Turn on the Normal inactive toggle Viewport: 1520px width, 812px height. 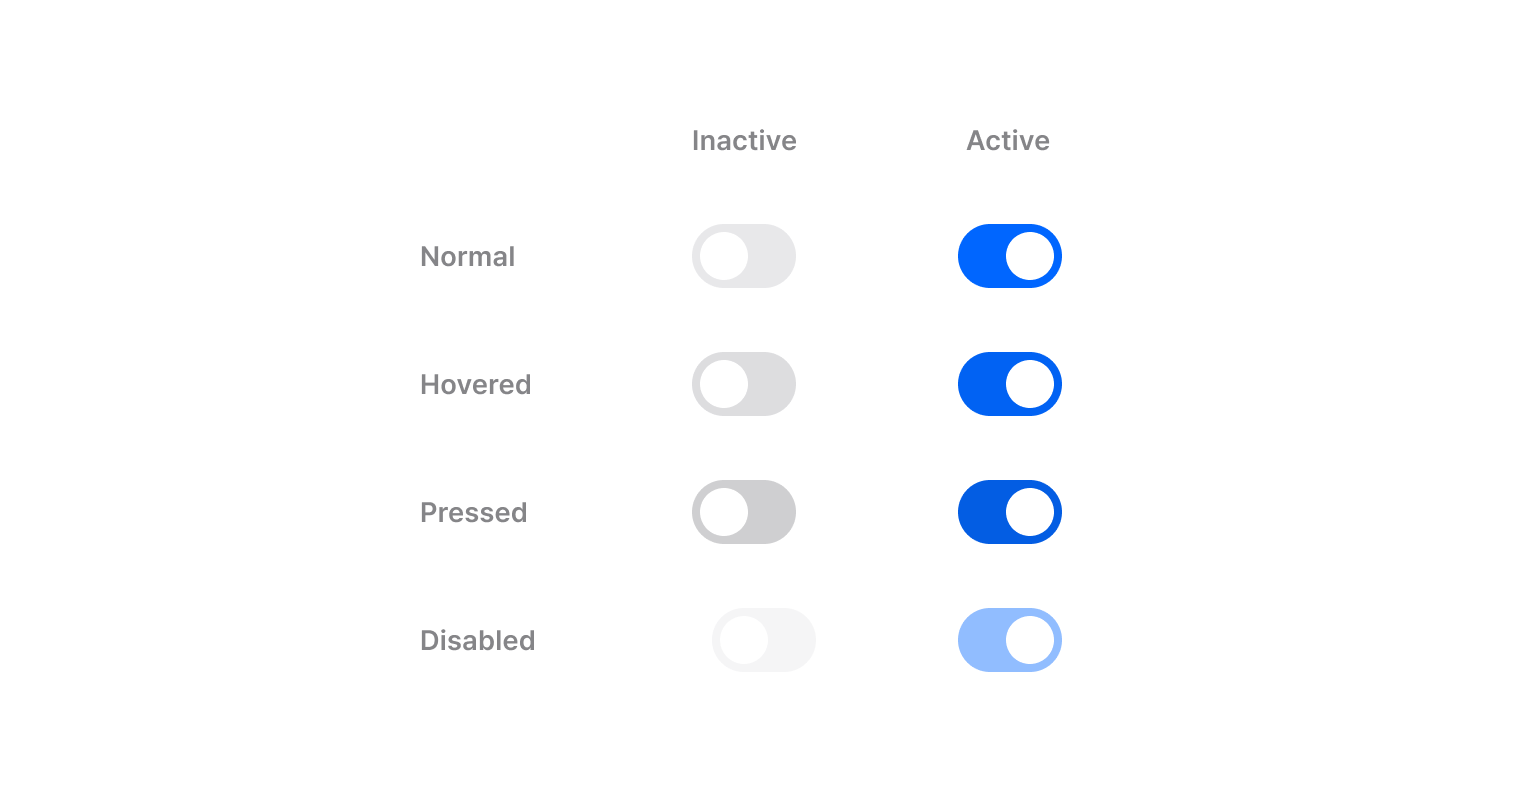pyautogui.click(x=744, y=256)
